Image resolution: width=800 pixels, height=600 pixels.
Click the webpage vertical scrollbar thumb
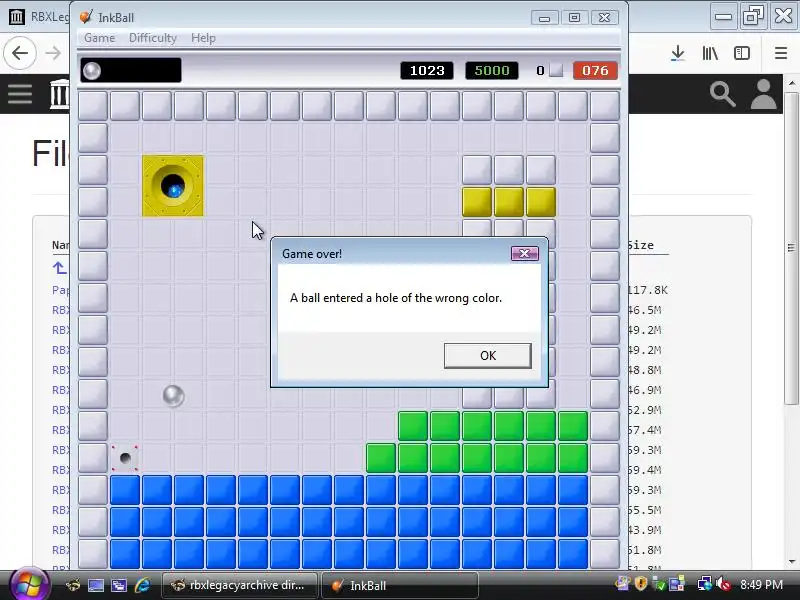[x=791, y=248]
